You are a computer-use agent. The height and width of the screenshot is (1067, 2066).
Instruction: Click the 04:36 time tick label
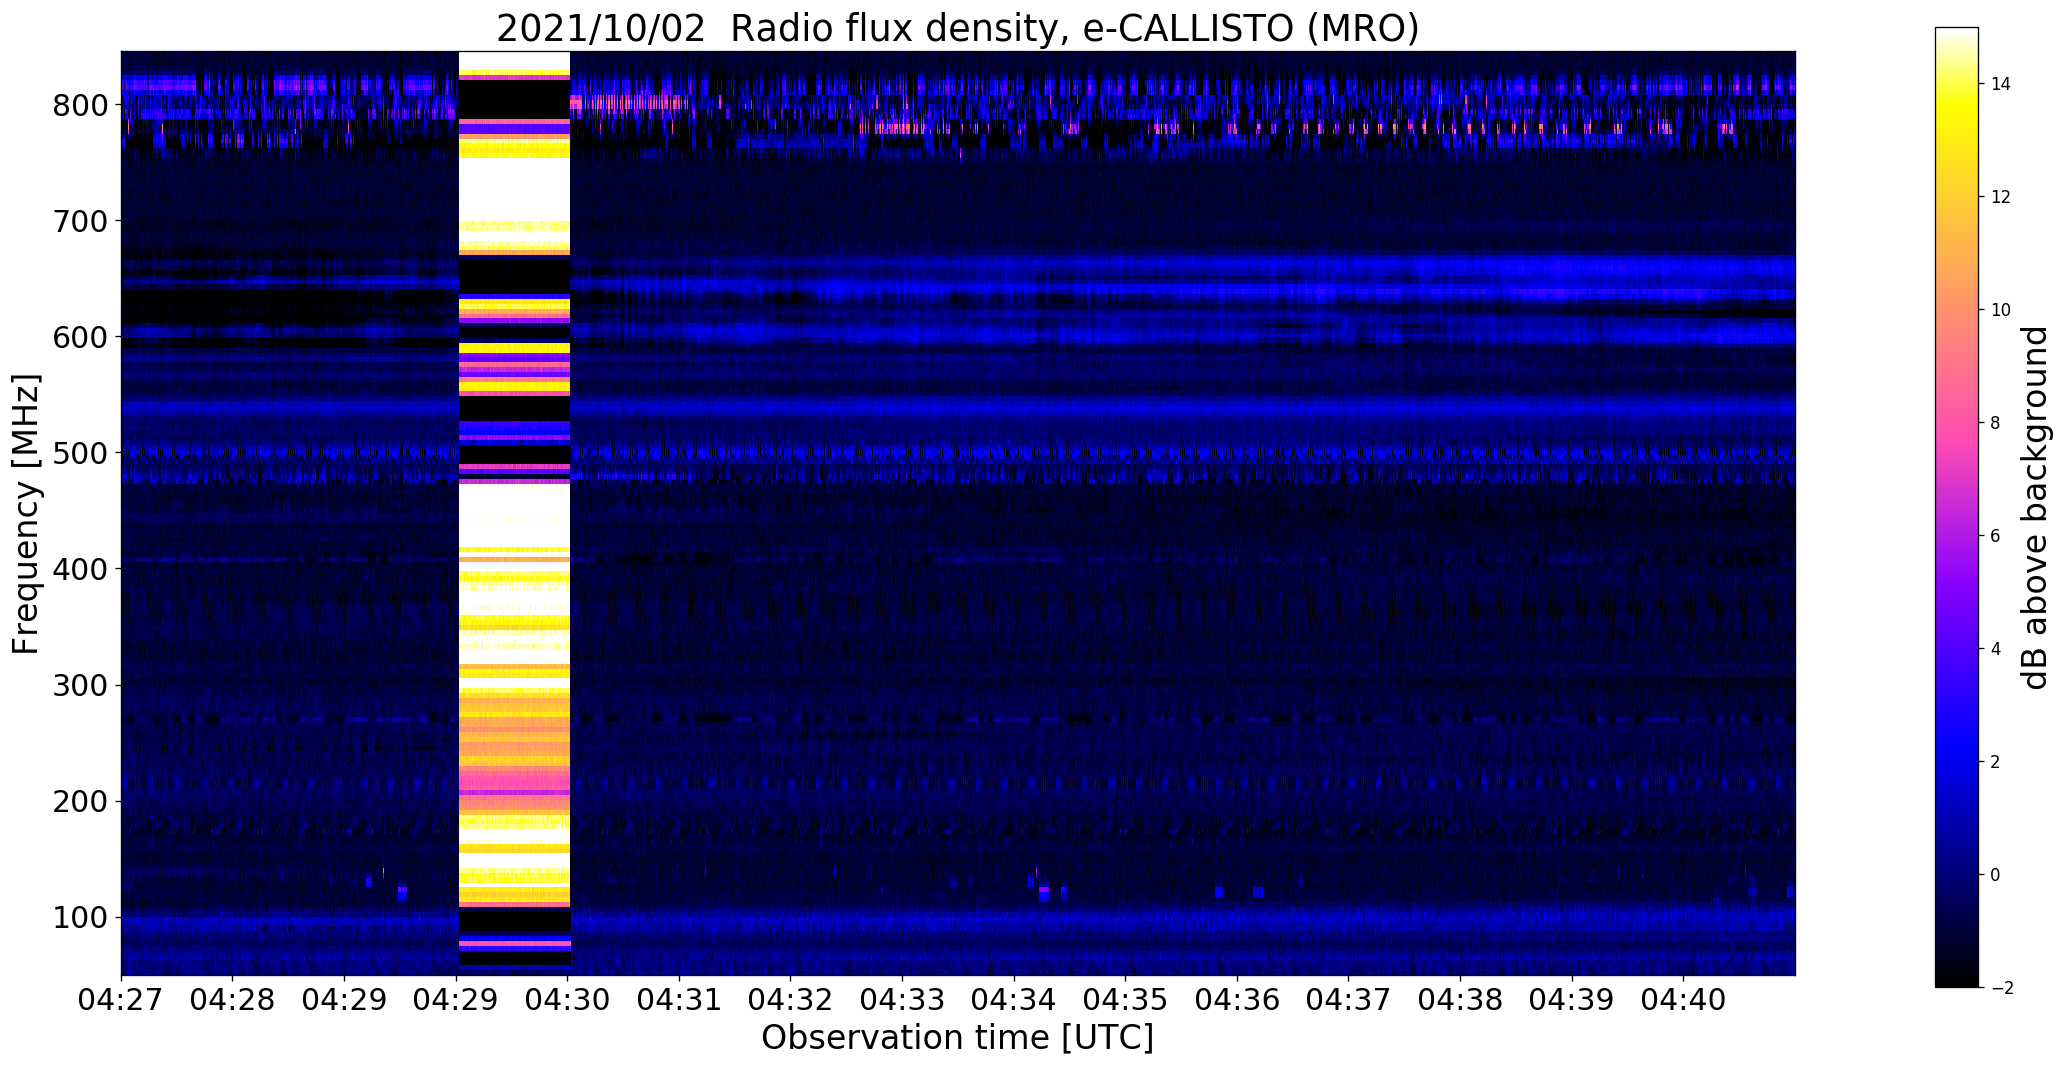(x=1238, y=1000)
